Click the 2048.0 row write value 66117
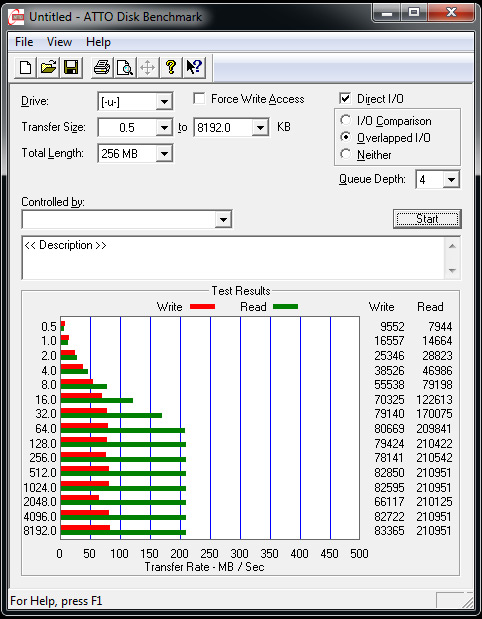Image resolution: width=482 pixels, height=619 pixels. tap(389, 502)
